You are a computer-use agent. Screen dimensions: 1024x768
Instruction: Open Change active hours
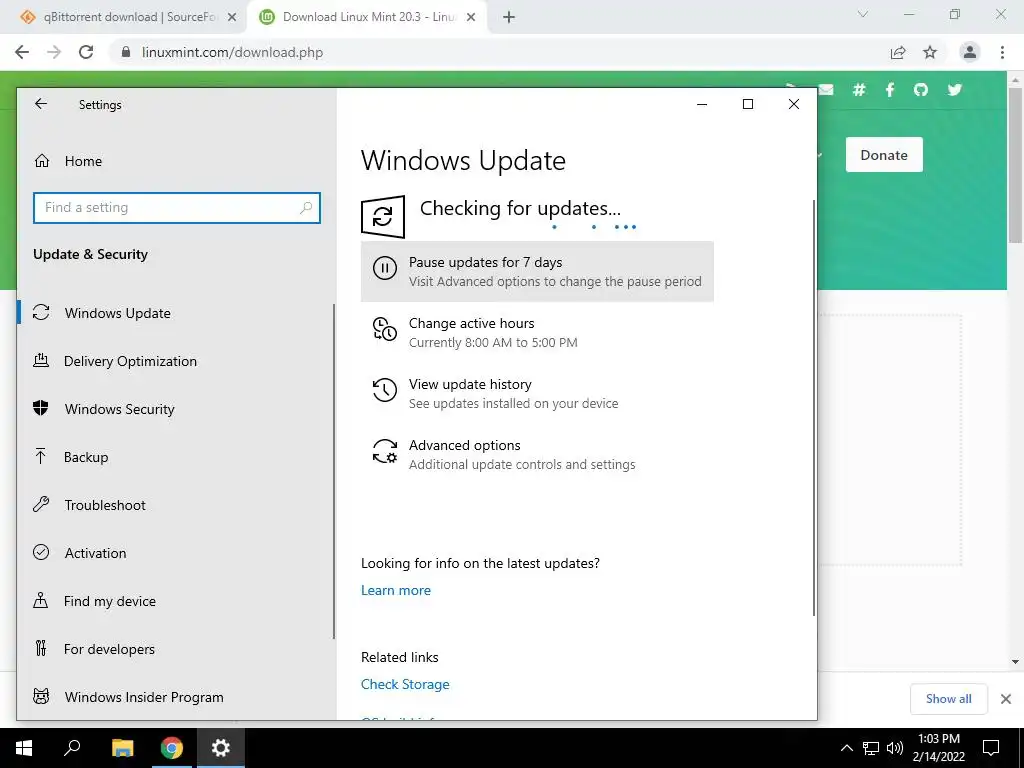(537, 332)
